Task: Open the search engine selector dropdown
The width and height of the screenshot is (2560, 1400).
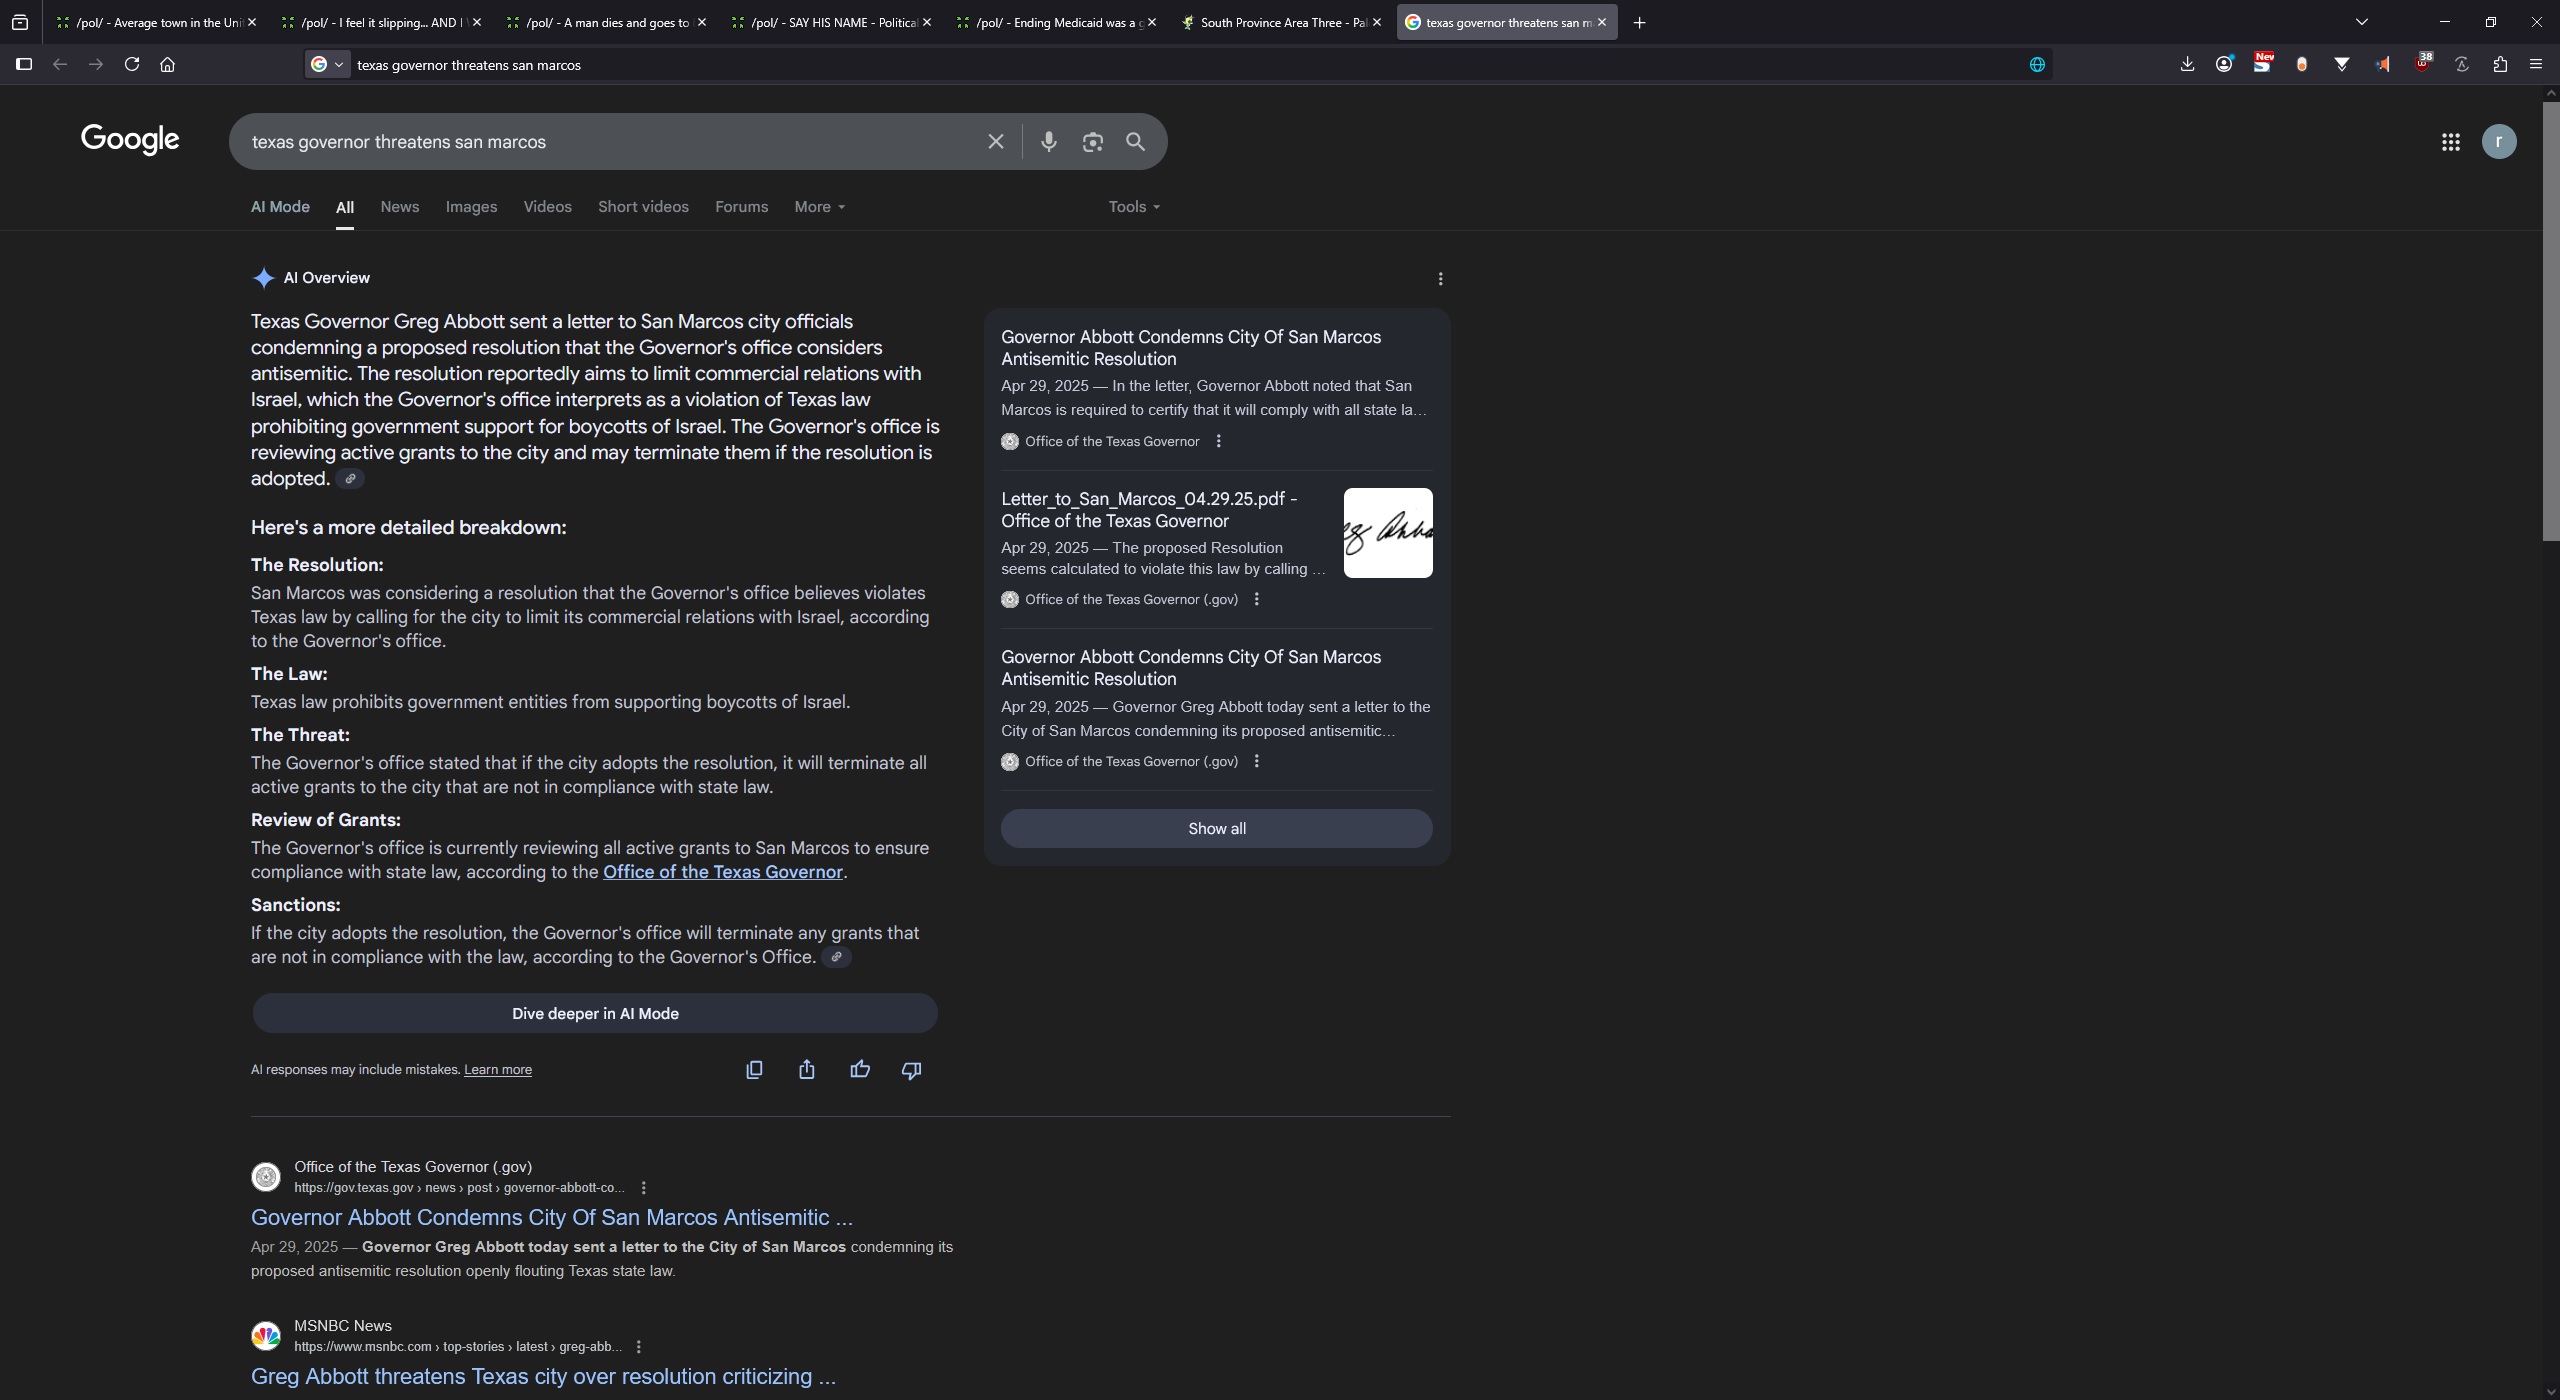Action: [328, 64]
